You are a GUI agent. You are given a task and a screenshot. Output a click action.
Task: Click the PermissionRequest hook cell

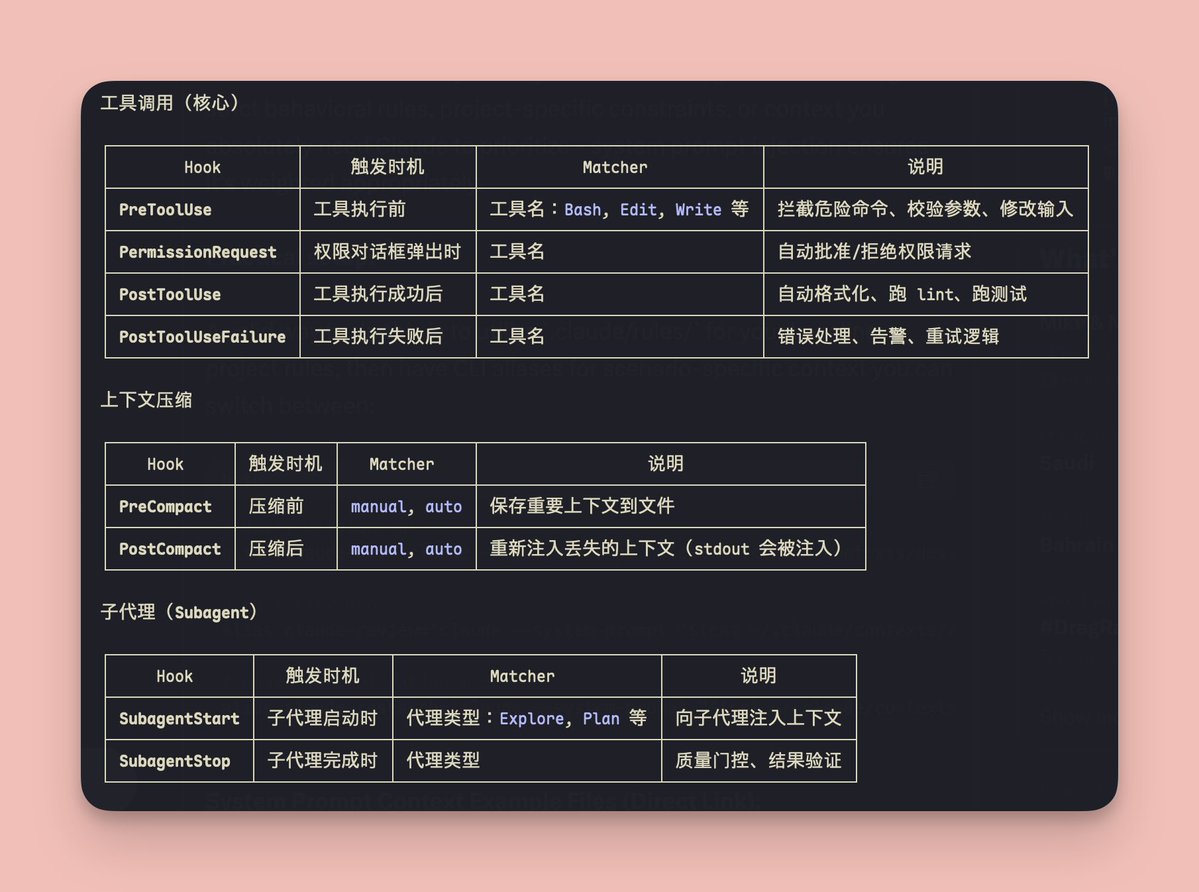tap(203, 252)
